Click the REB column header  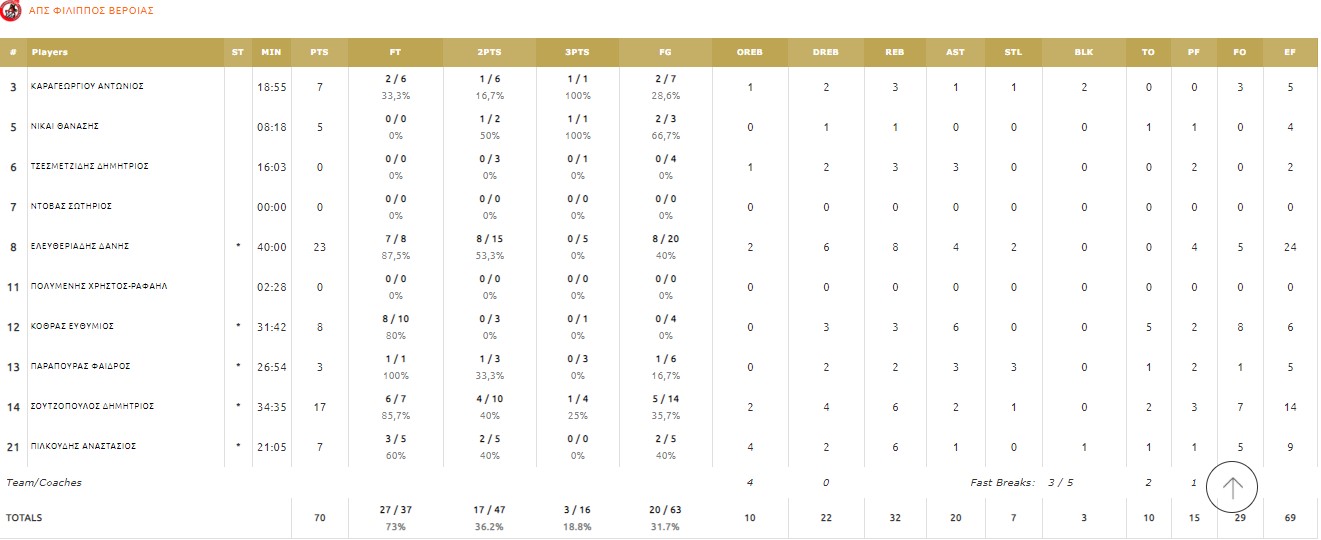(x=895, y=52)
